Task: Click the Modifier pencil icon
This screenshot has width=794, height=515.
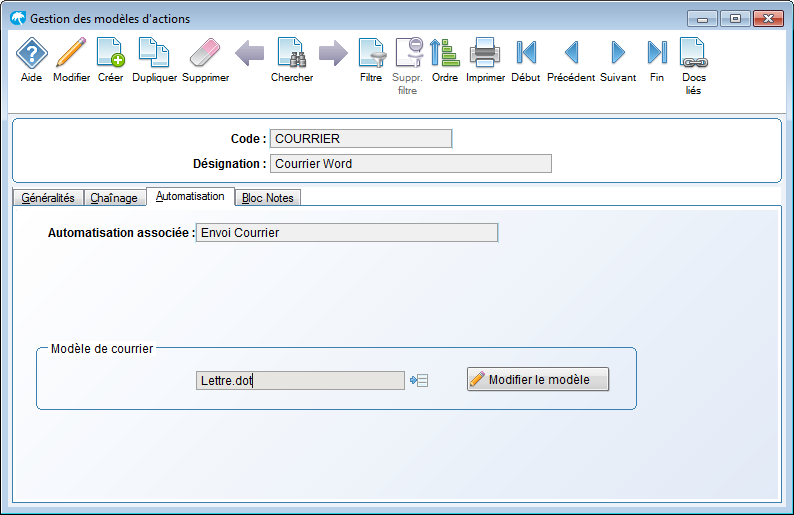Action: coord(71,53)
